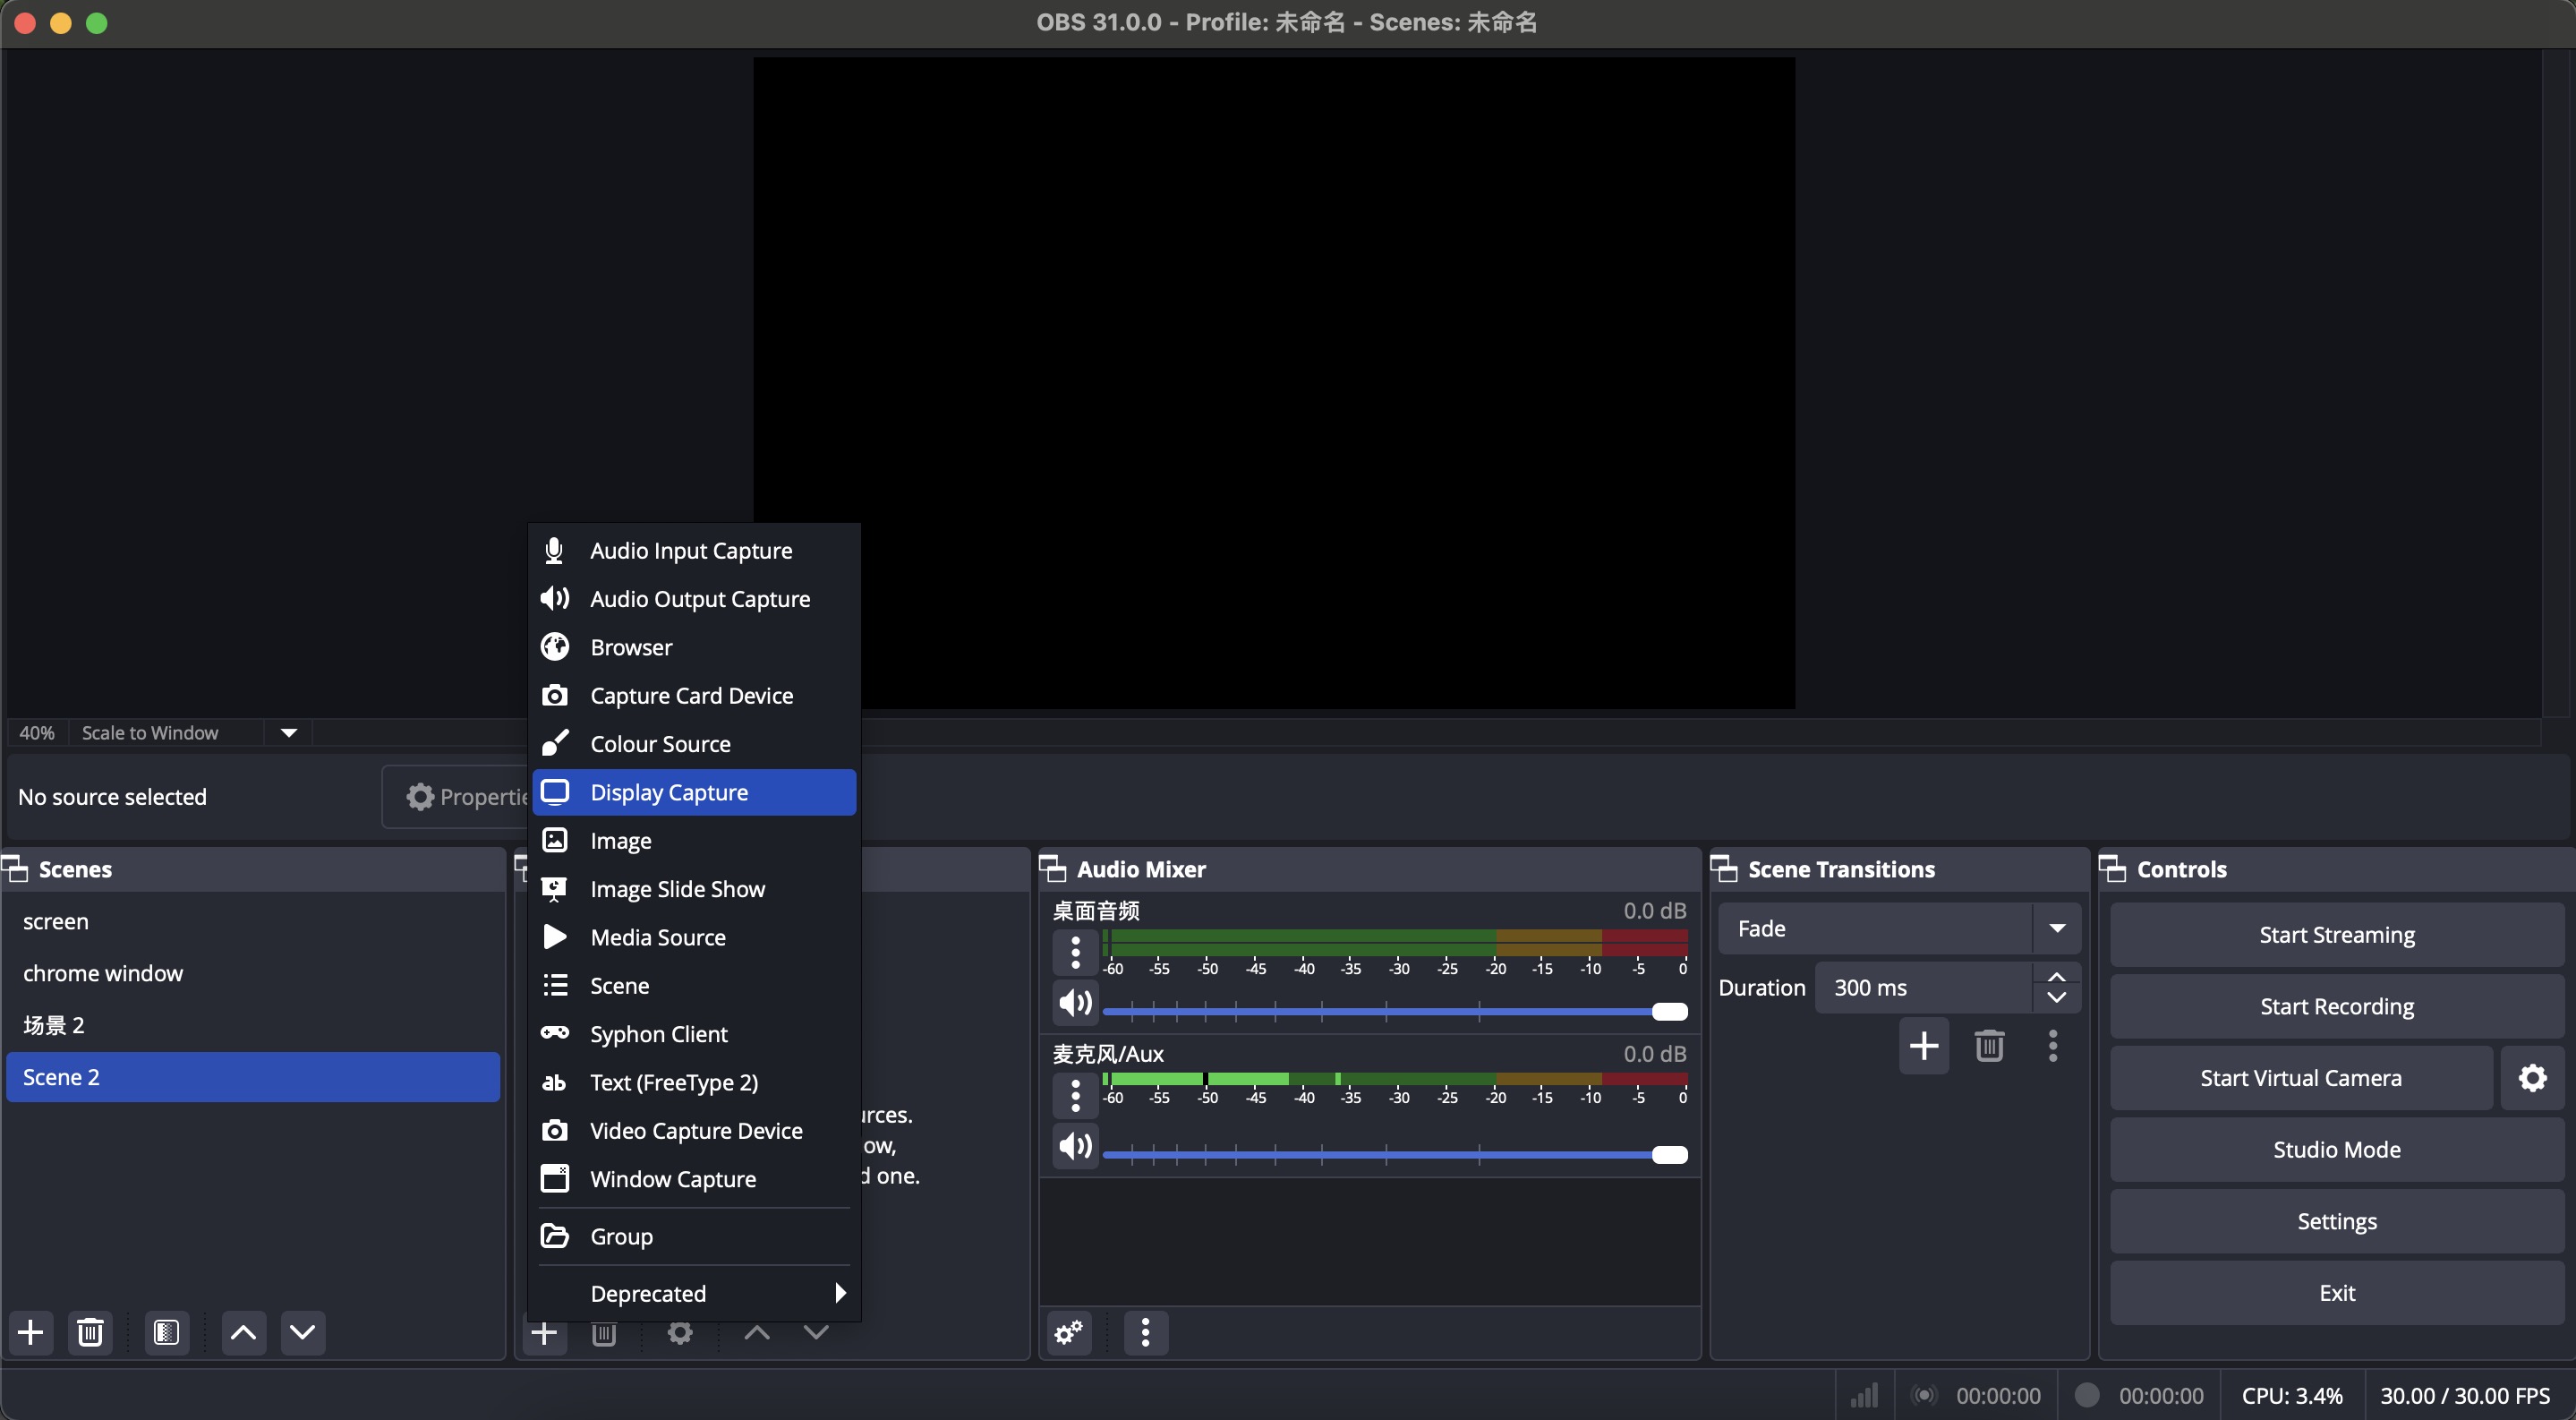Image resolution: width=2576 pixels, height=1420 pixels.
Task: Open the virtual camera settings gear
Action: click(x=2532, y=1078)
